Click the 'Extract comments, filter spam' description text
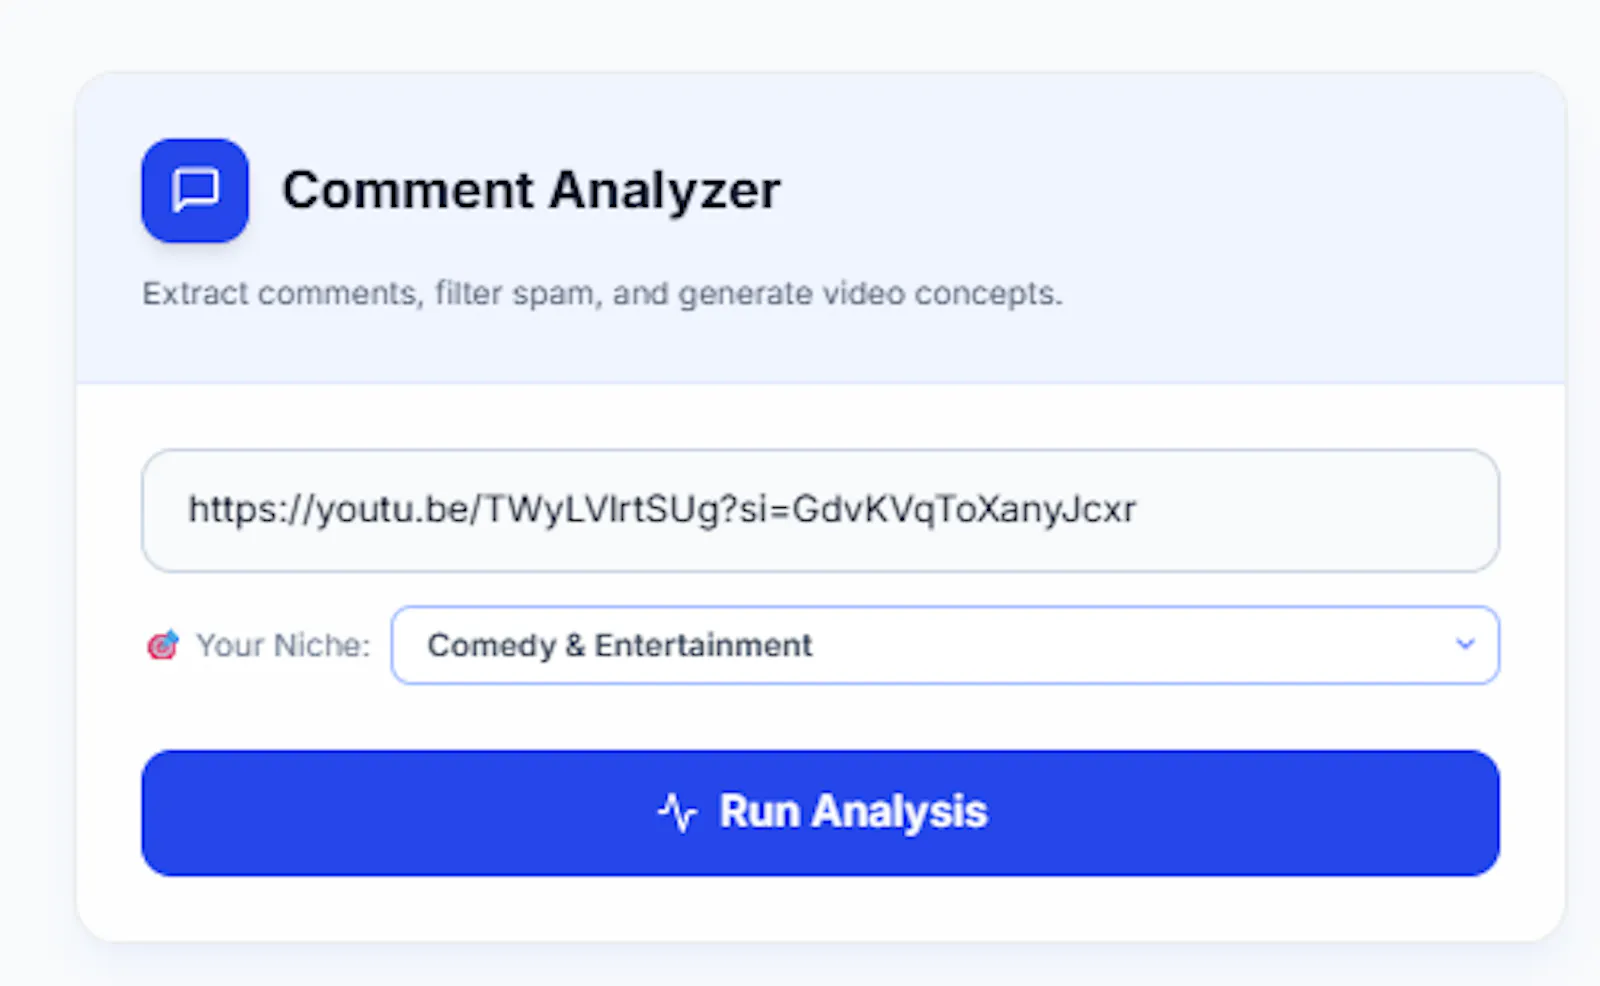 tap(602, 294)
